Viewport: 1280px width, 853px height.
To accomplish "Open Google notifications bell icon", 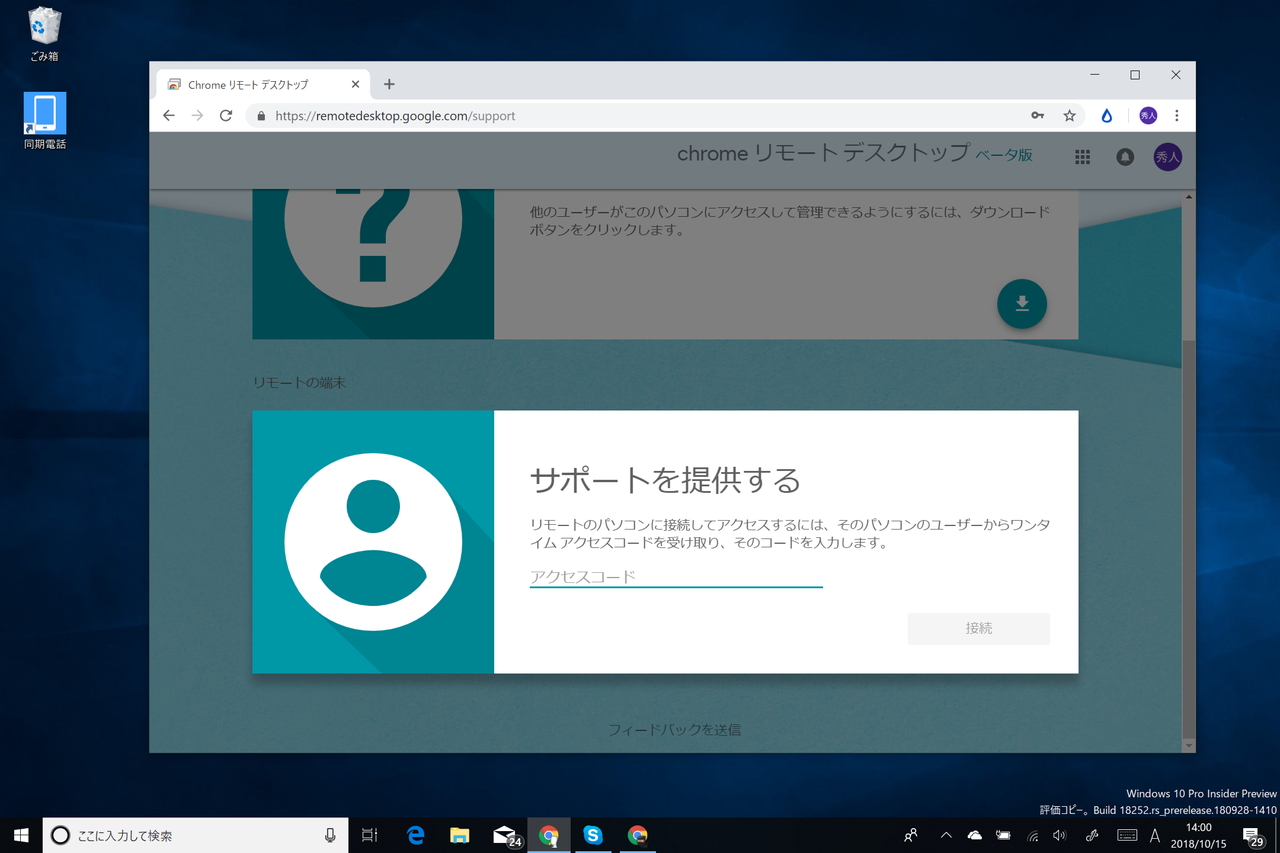I will click(1125, 157).
